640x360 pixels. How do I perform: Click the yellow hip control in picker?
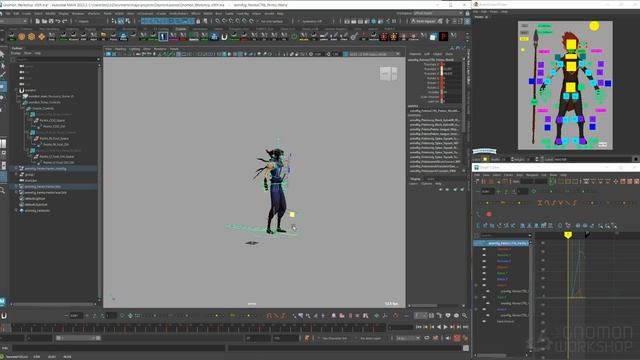[571, 87]
